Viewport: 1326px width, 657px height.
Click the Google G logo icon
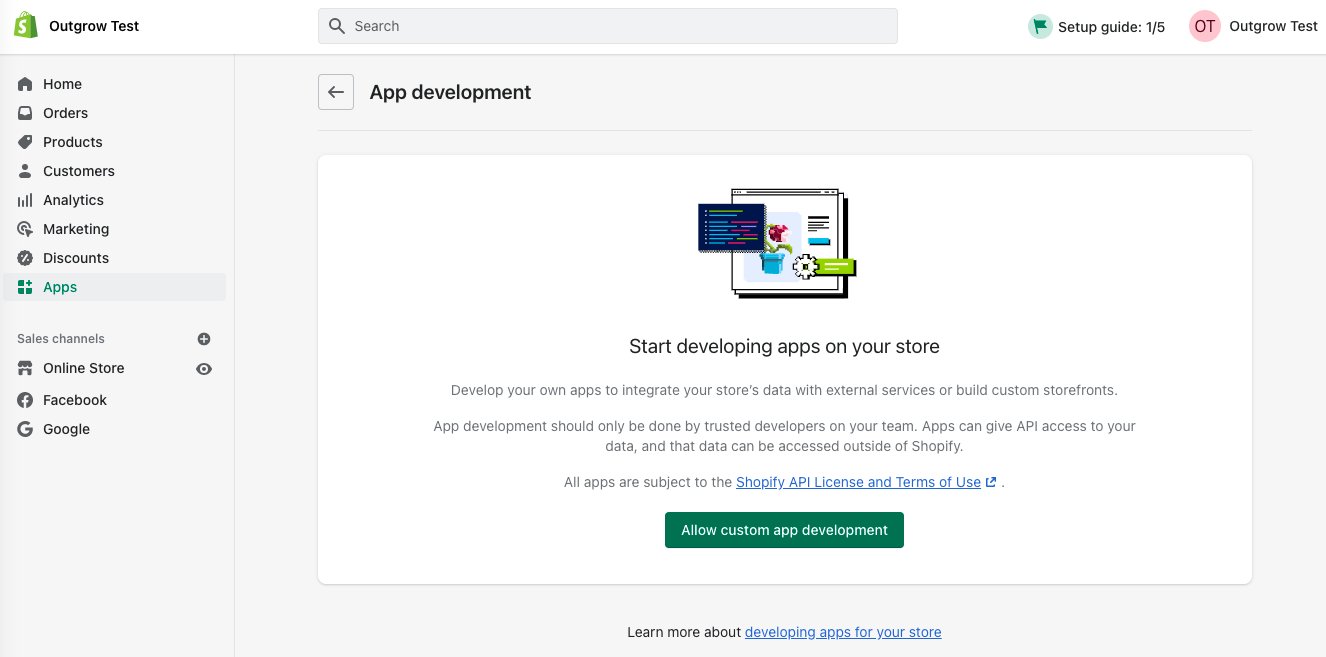point(25,429)
